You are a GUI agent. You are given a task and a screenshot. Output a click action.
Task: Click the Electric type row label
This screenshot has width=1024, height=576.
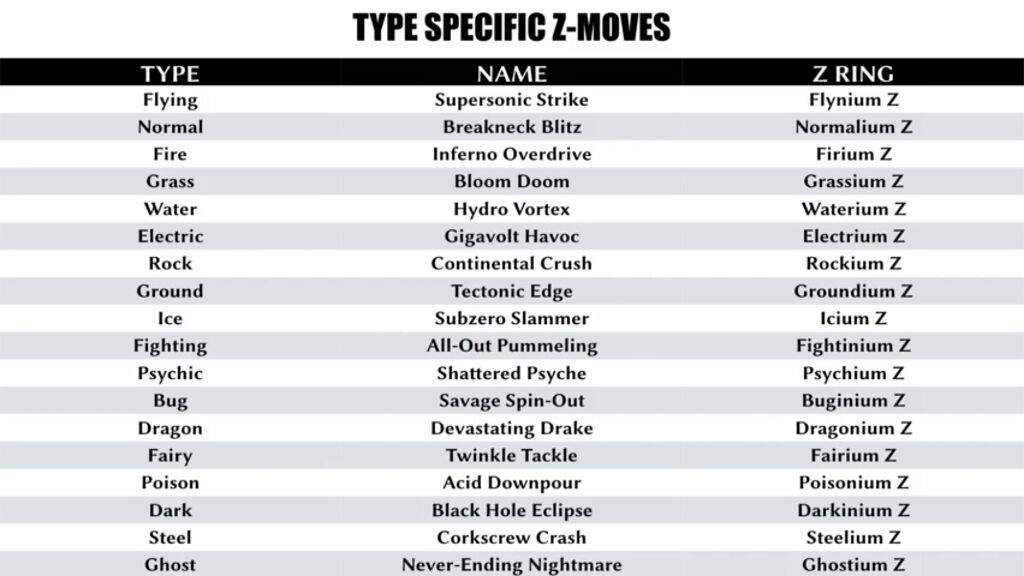tap(170, 236)
